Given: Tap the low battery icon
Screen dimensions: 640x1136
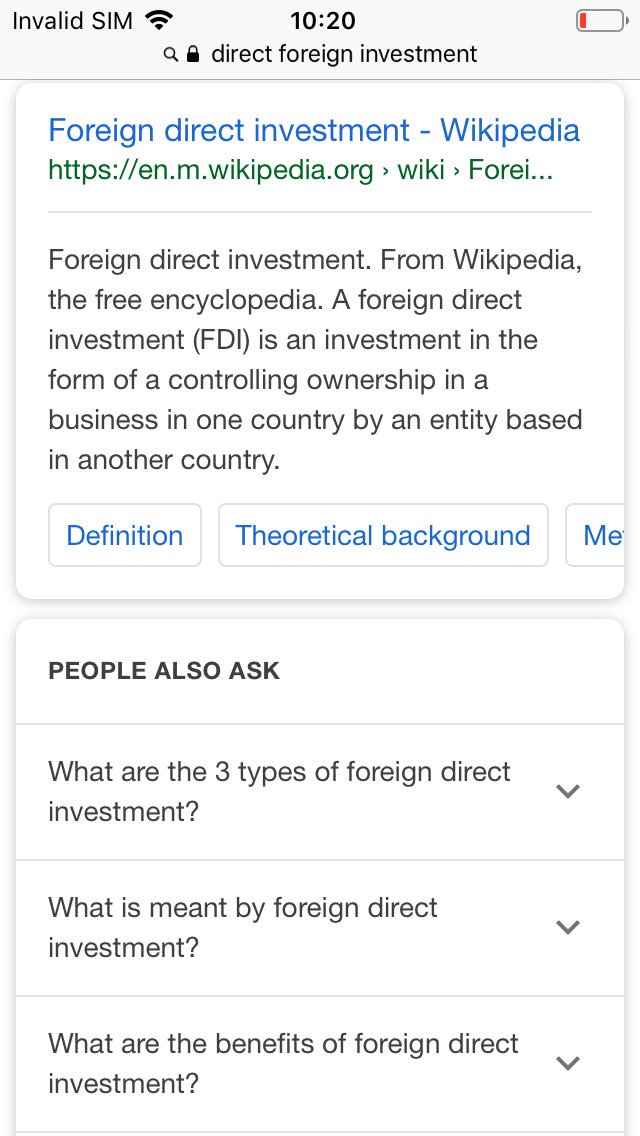Looking at the screenshot, I should 601,21.
